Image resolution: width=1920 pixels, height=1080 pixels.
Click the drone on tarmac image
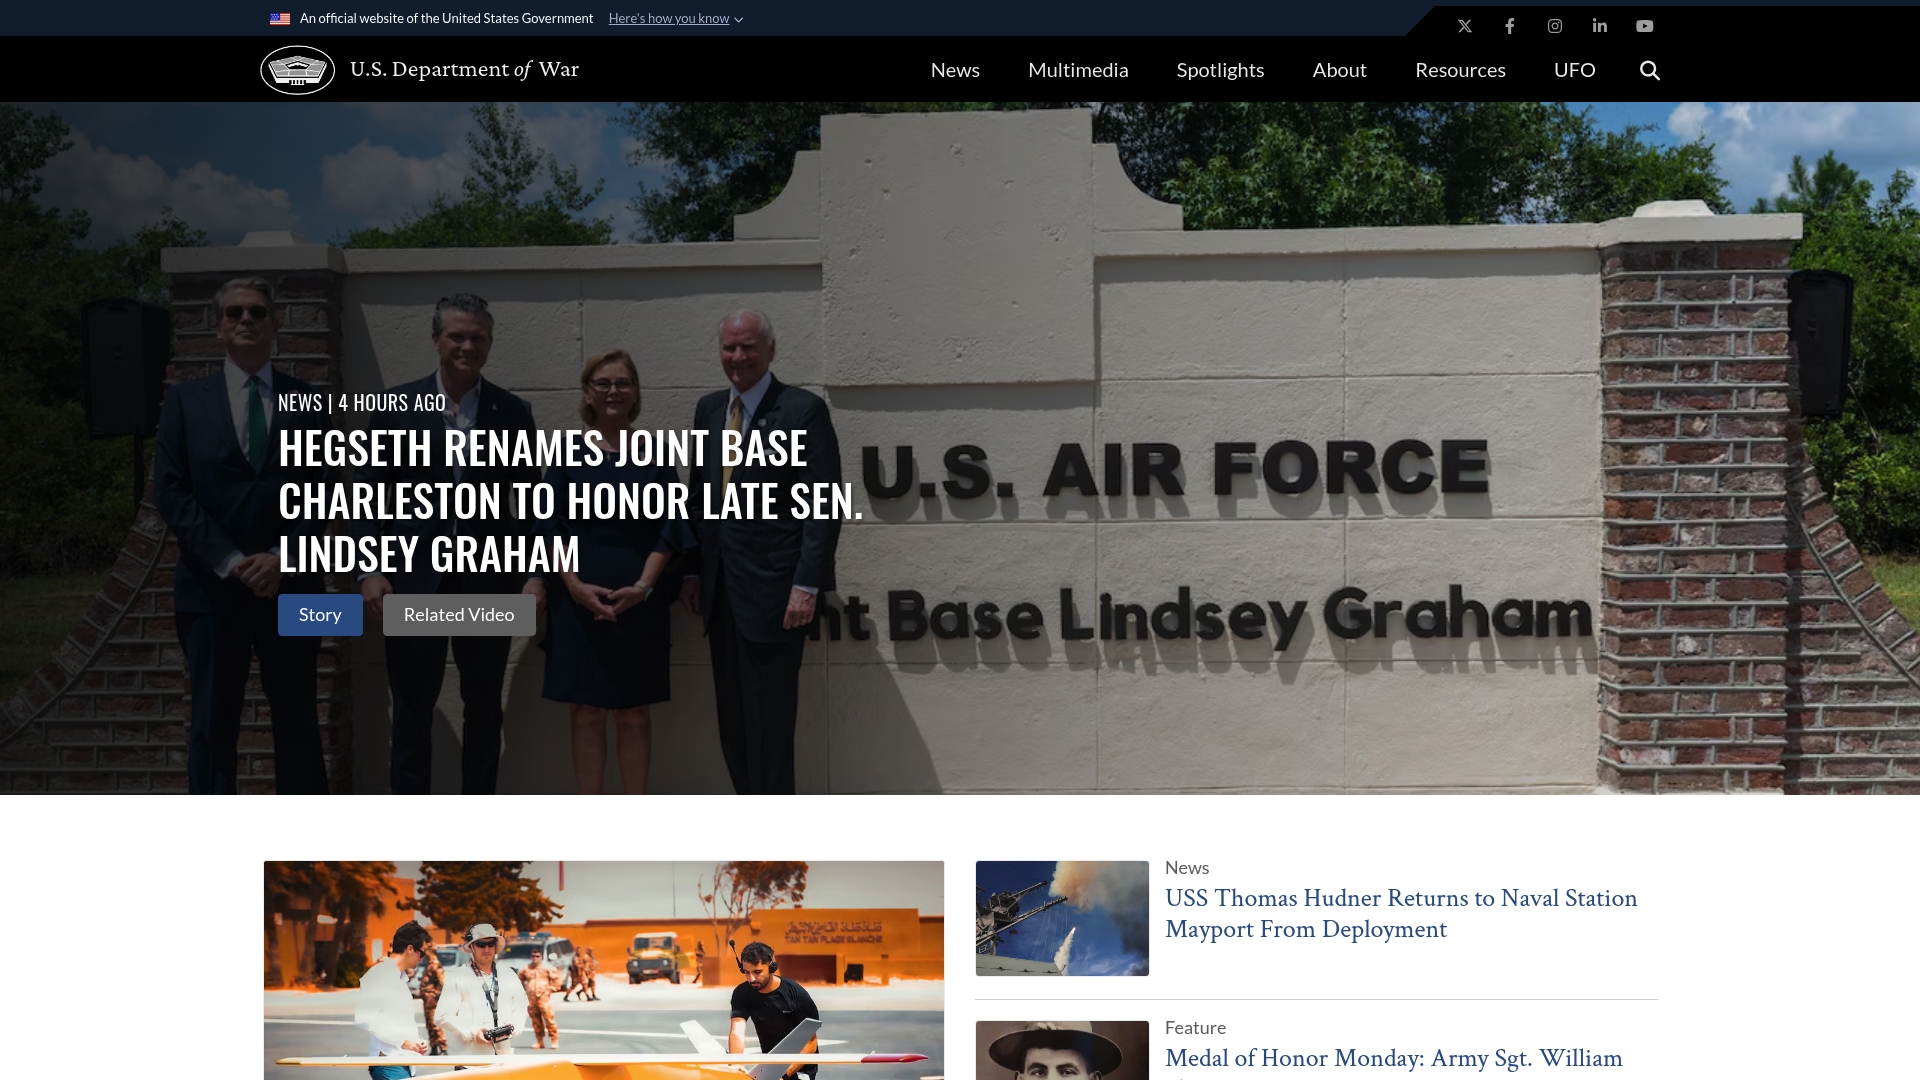pyautogui.click(x=604, y=970)
